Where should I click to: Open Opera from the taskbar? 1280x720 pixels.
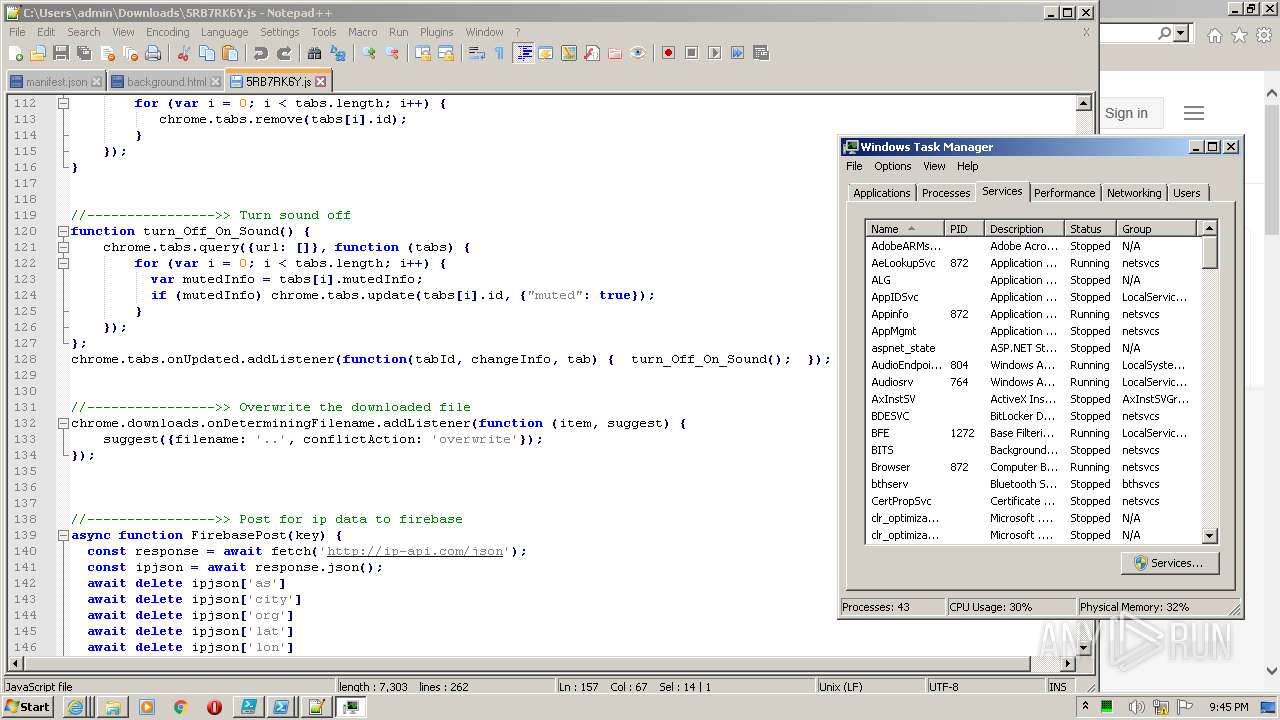coord(214,707)
